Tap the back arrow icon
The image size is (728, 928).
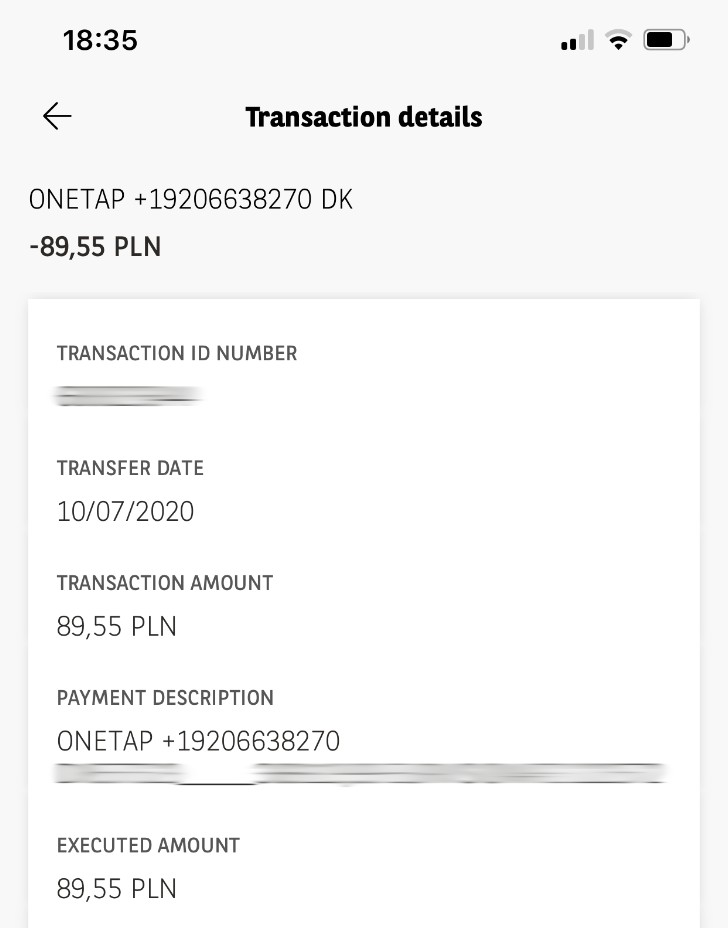pos(57,117)
